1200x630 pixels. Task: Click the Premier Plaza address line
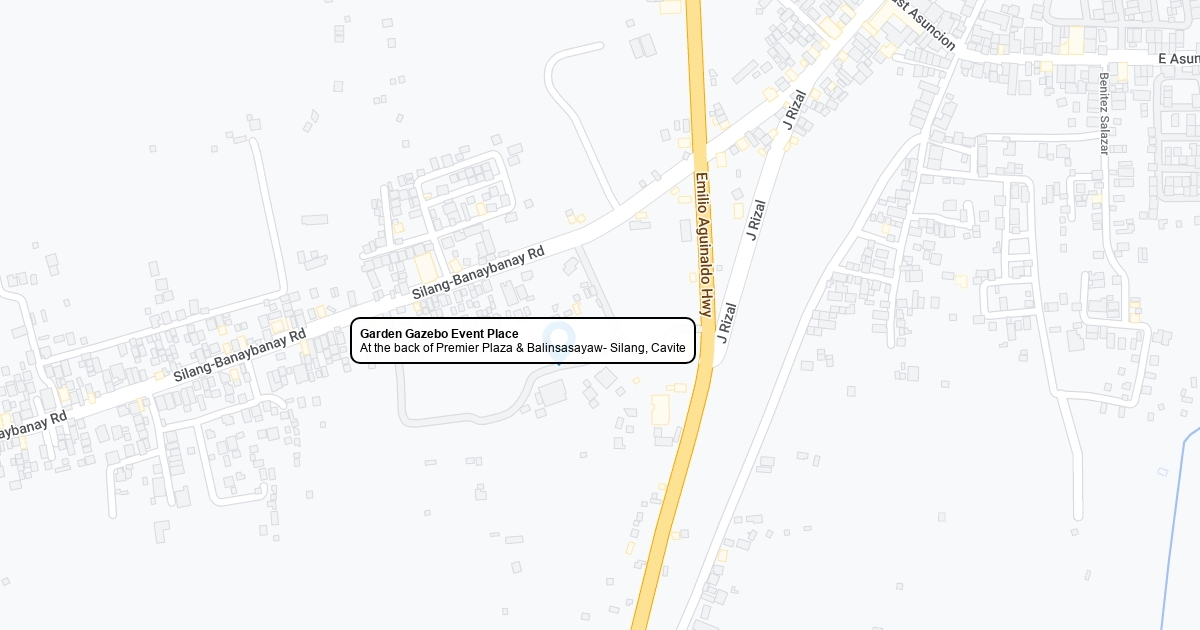pos(523,348)
